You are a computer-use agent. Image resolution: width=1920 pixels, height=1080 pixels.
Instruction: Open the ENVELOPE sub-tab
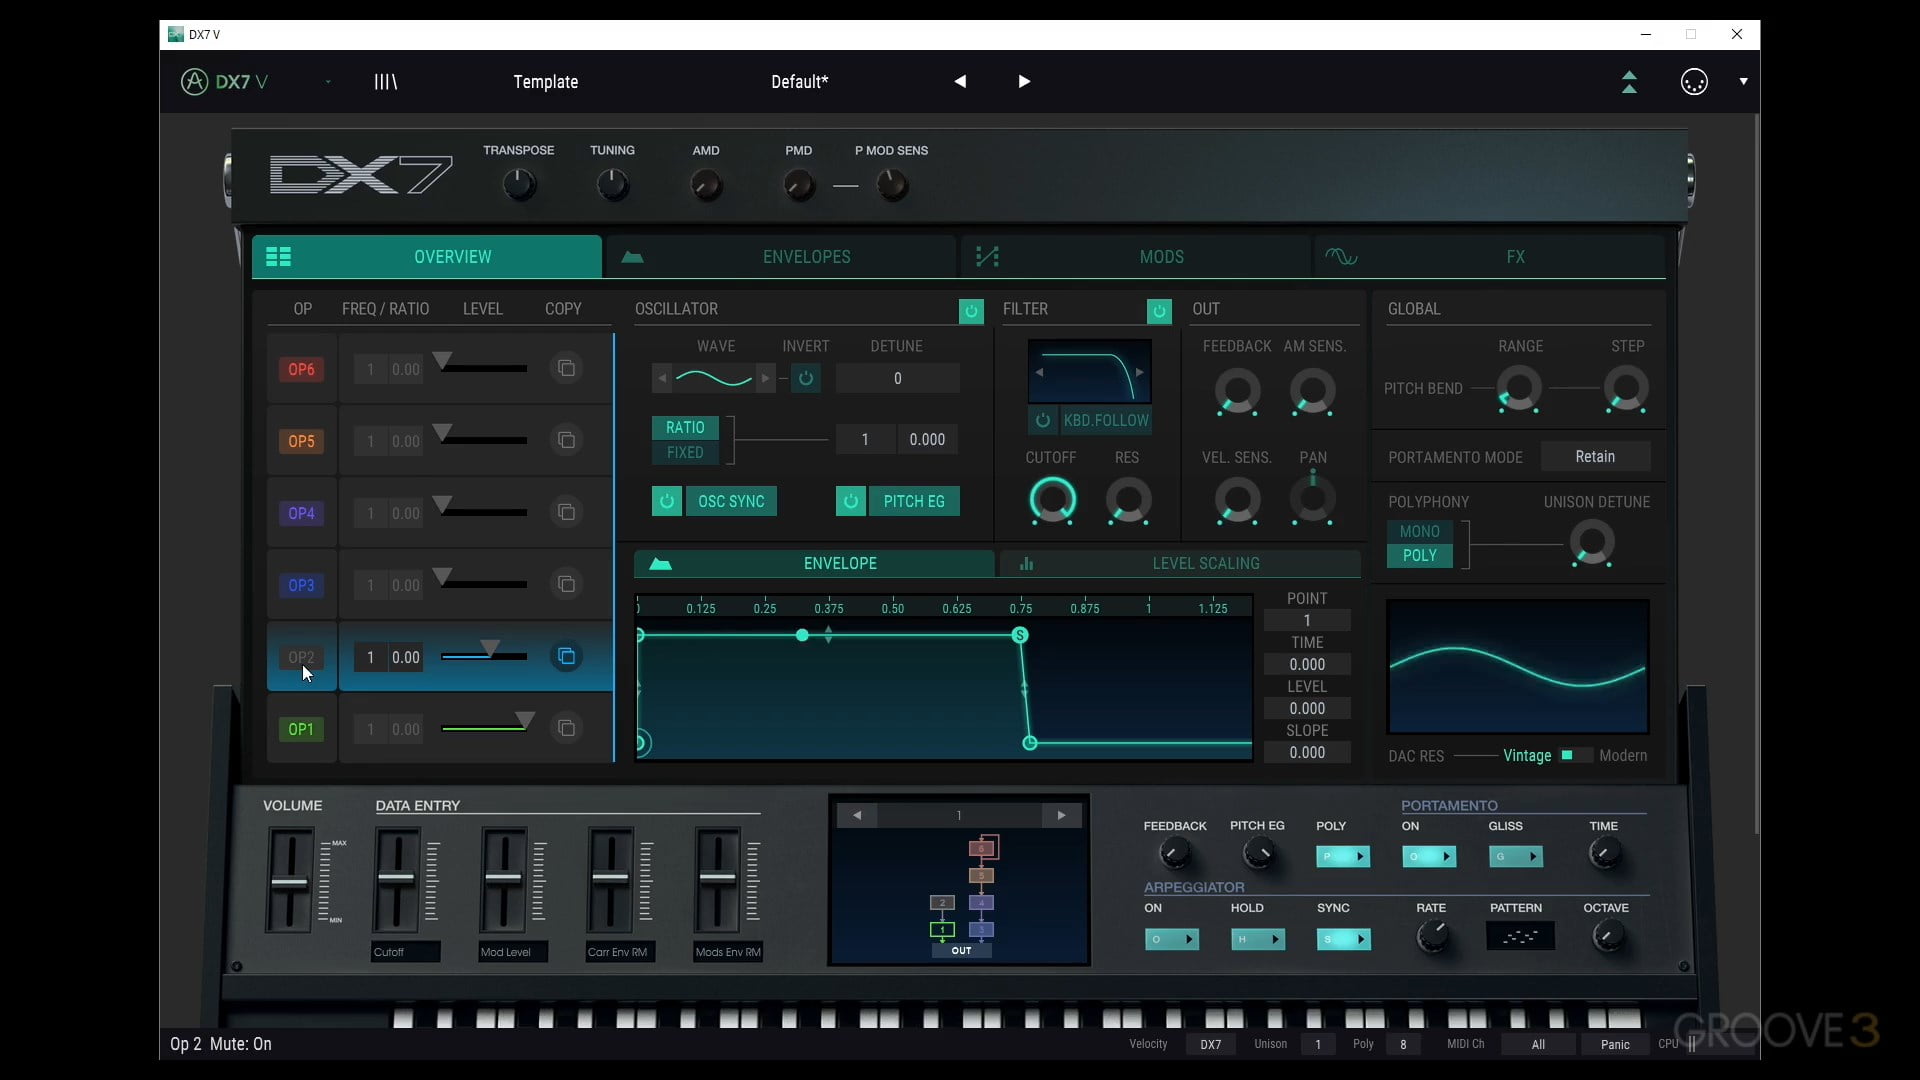(814, 563)
